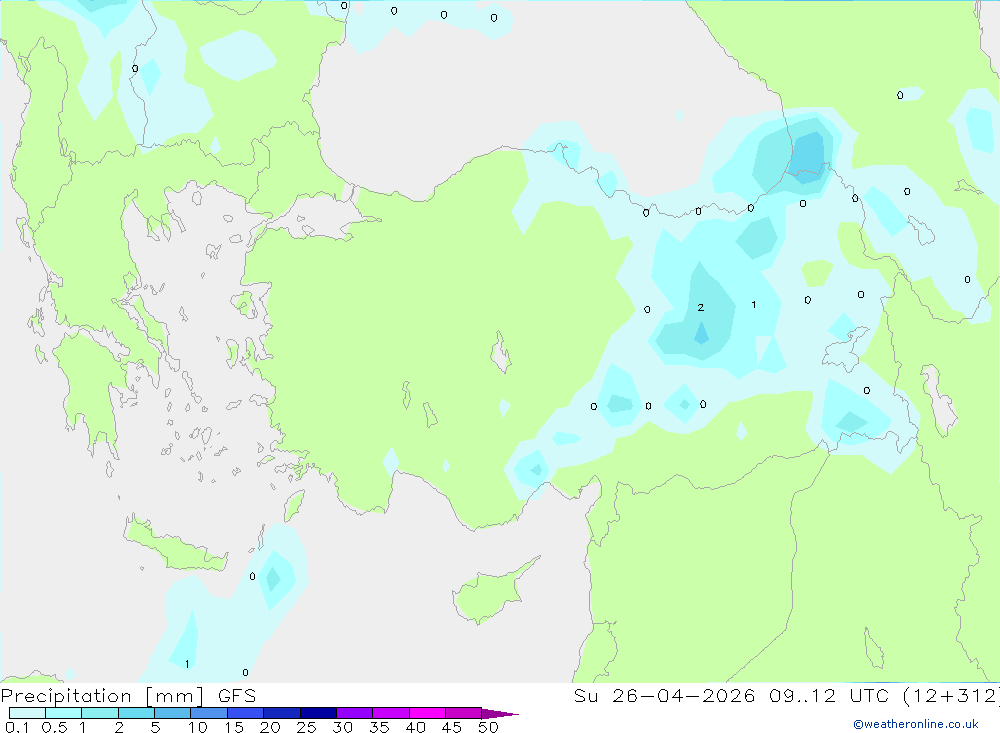Click the 40–45 mm magenta legend swatch

point(427,713)
